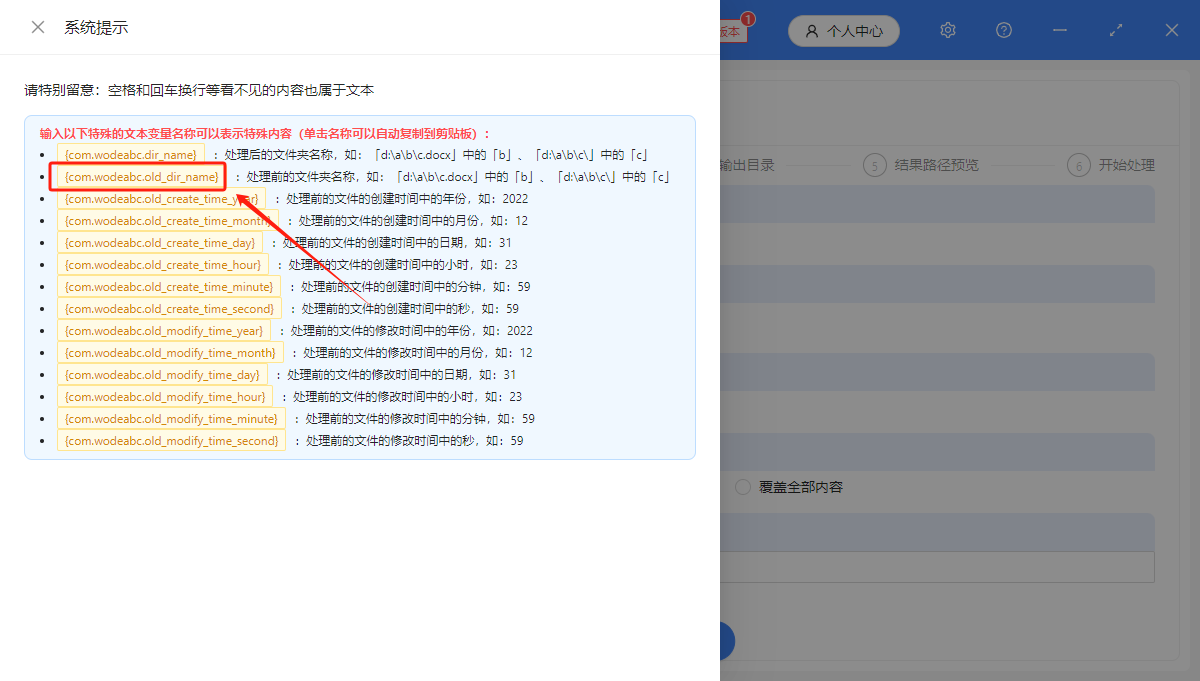Open the settings gear icon

point(947,30)
